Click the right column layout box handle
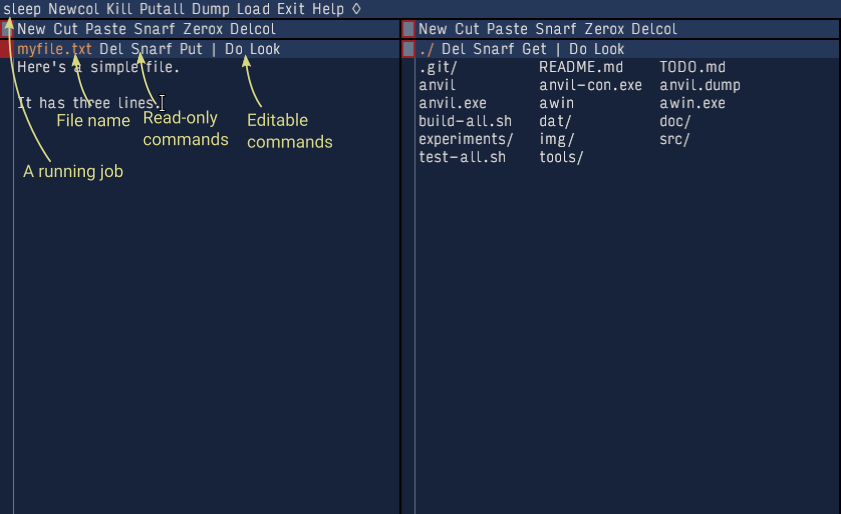The image size is (841, 514). coord(408,29)
